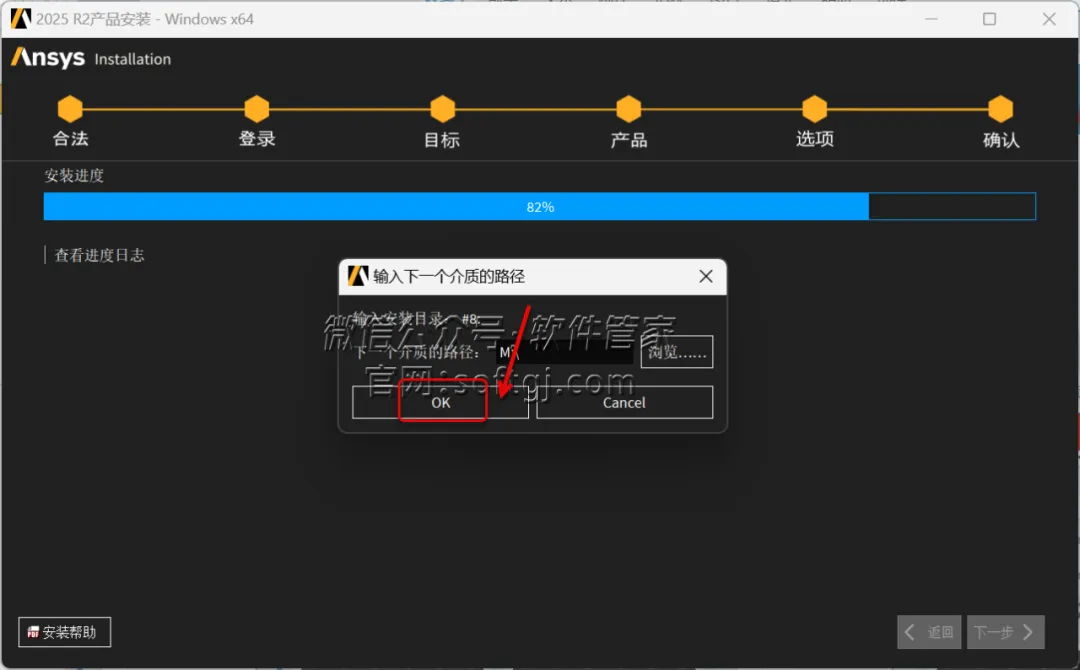Minimize the installer window
This screenshot has height=670, width=1080.
click(931, 19)
